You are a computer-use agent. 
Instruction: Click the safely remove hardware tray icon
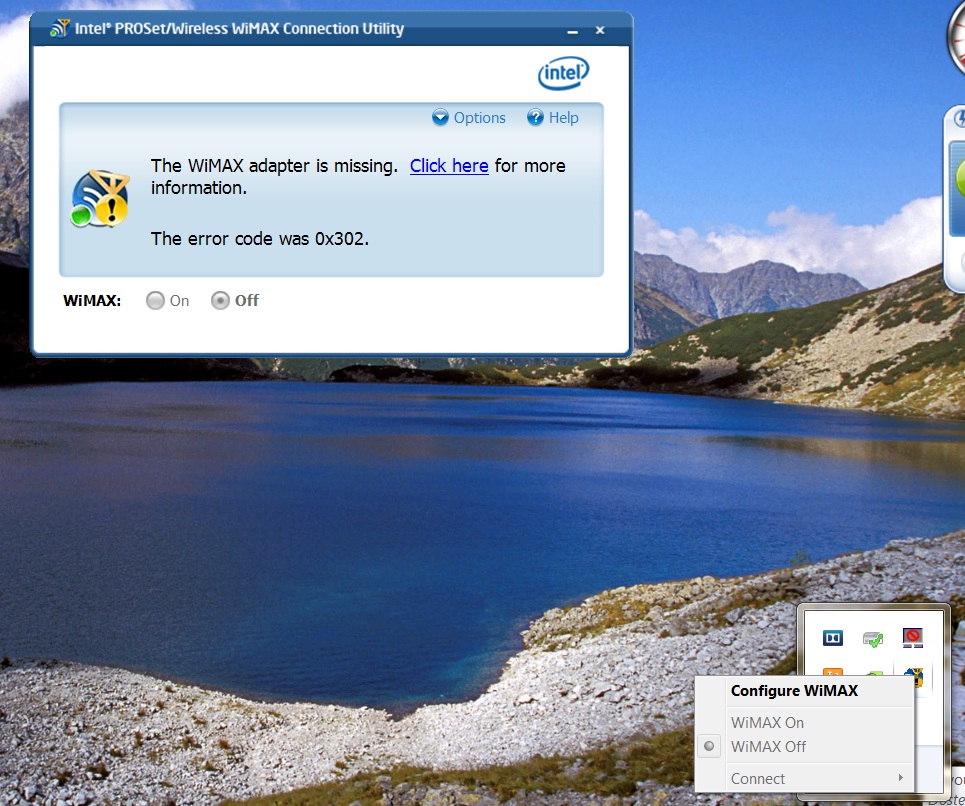pos(873,639)
